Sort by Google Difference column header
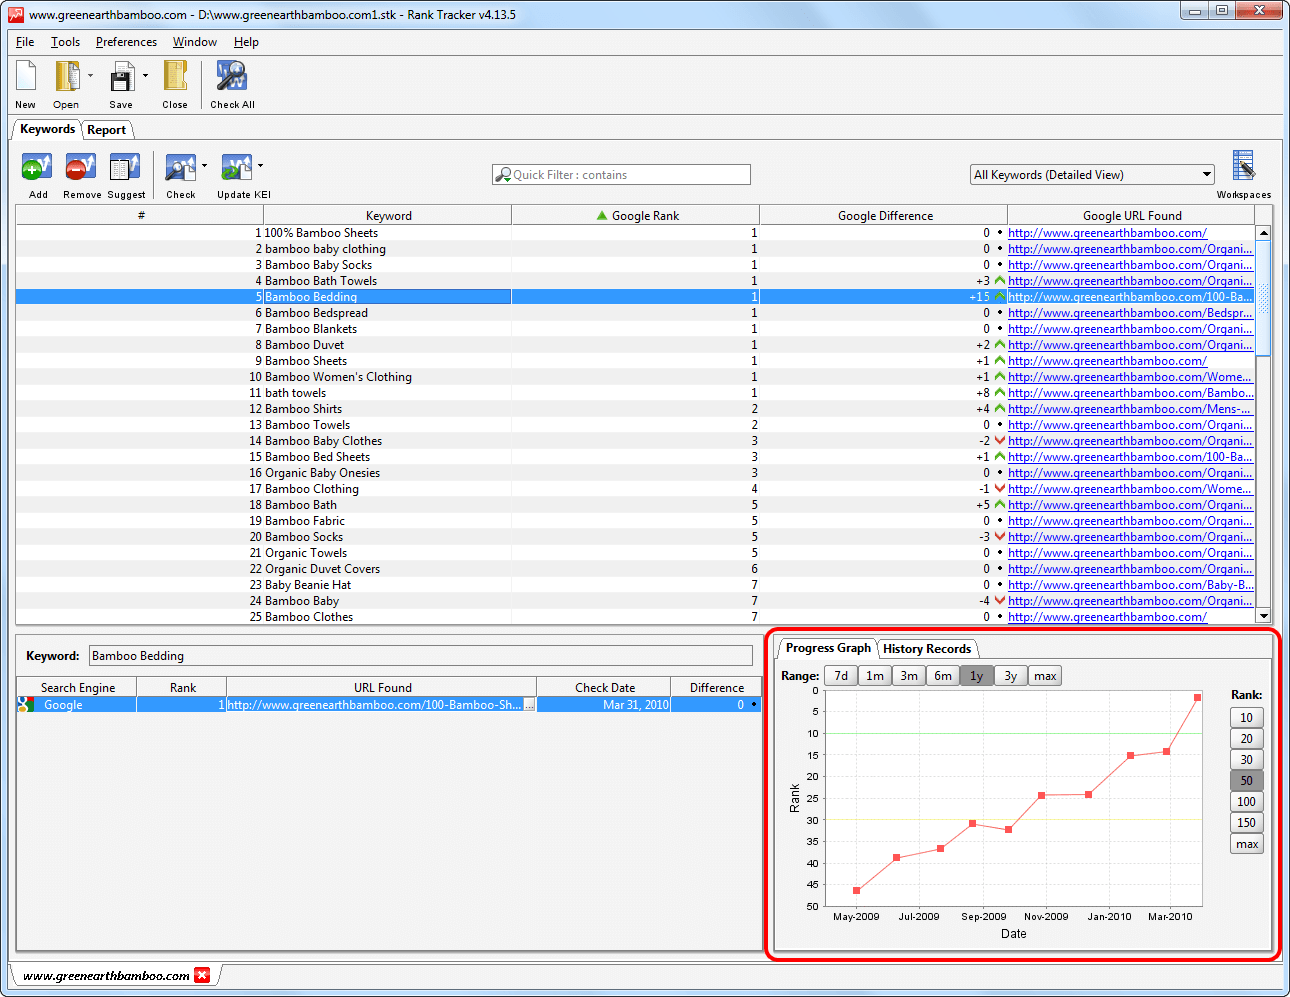The height and width of the screenshot is (997, 1290). point(884,215)
